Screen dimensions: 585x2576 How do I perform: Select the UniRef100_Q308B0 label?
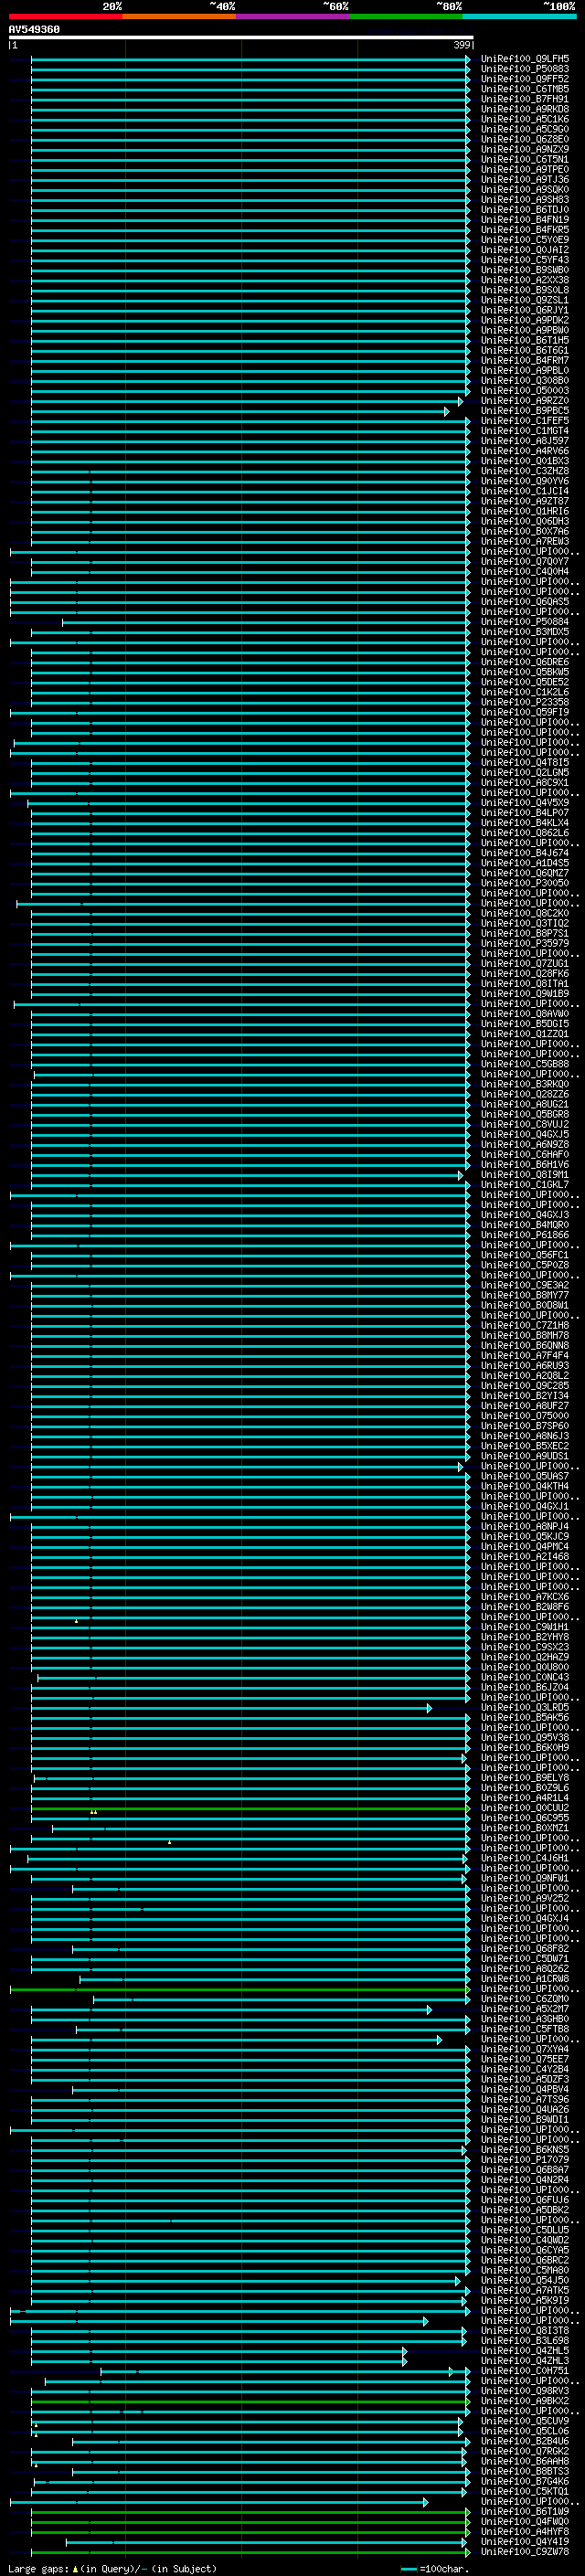pyautogui.click(x=525, y=381)
